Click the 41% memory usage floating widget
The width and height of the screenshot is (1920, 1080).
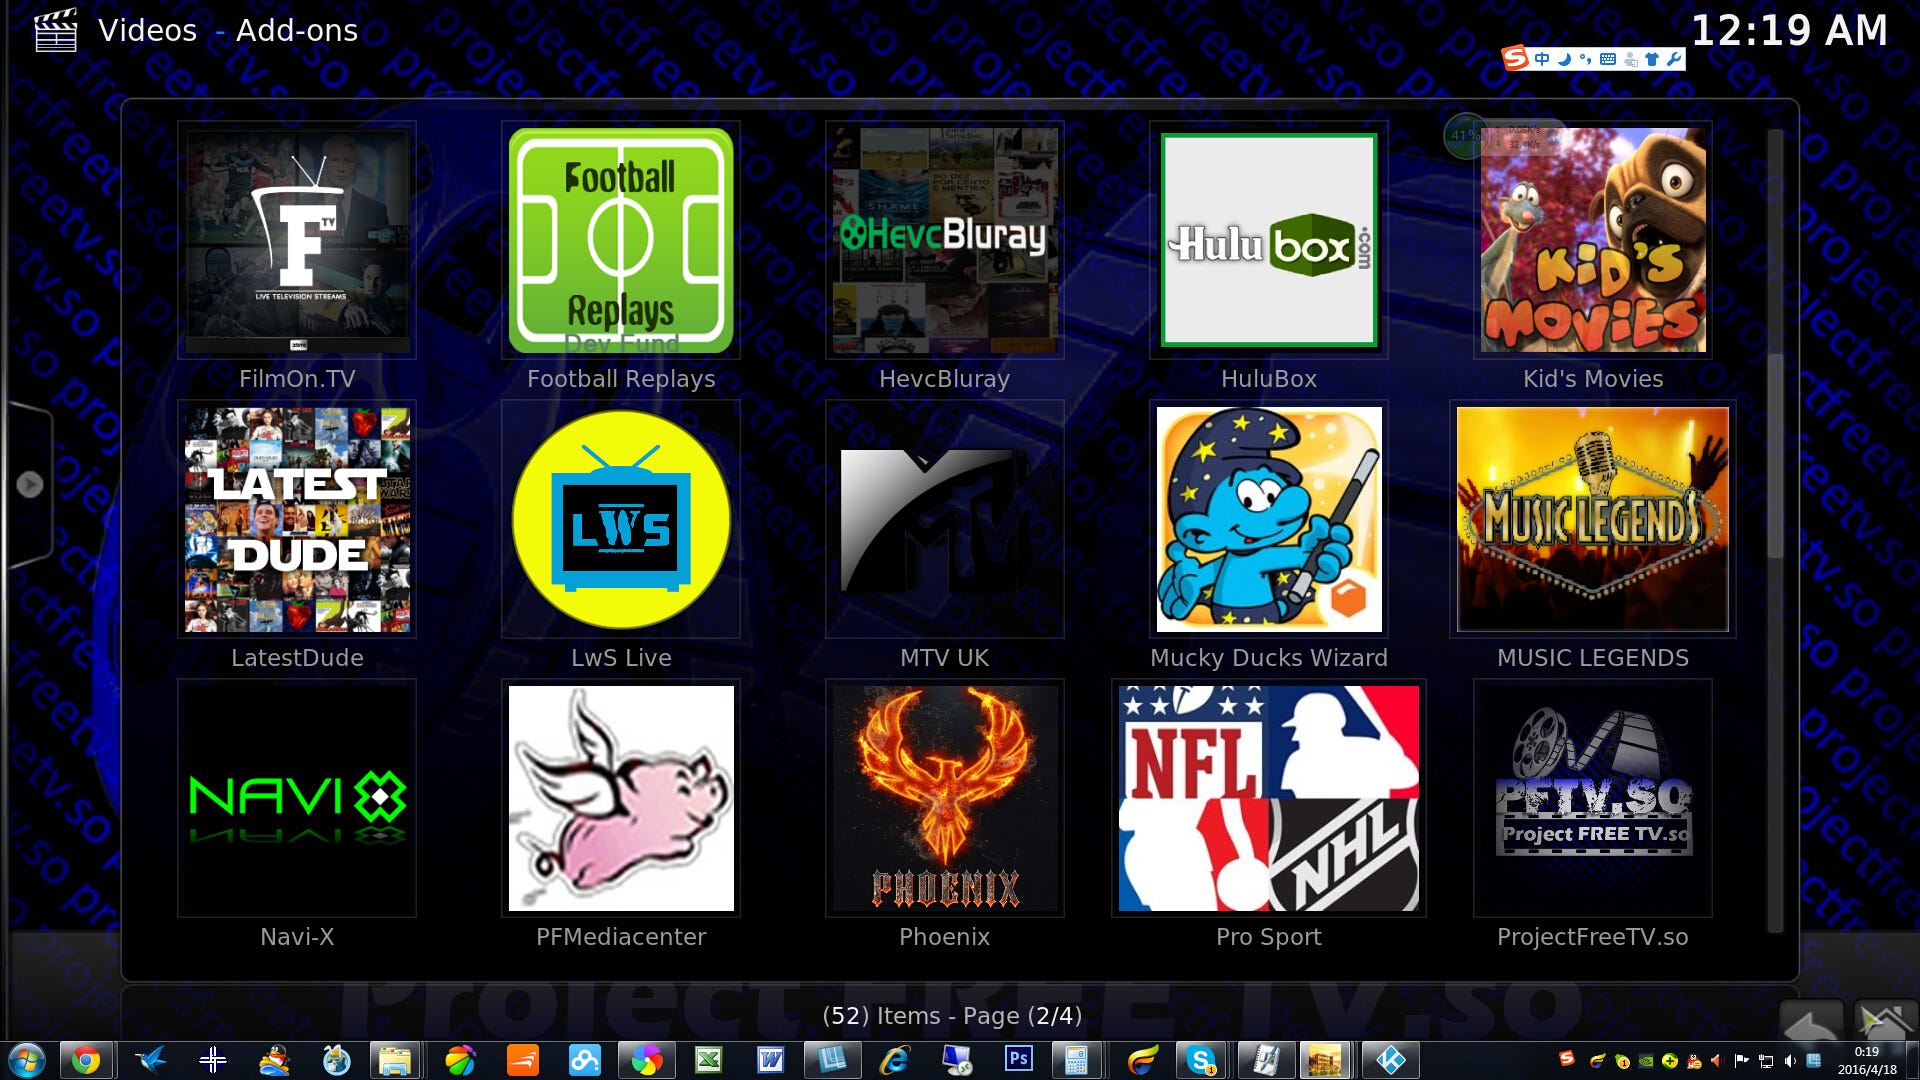[1466, 136]
